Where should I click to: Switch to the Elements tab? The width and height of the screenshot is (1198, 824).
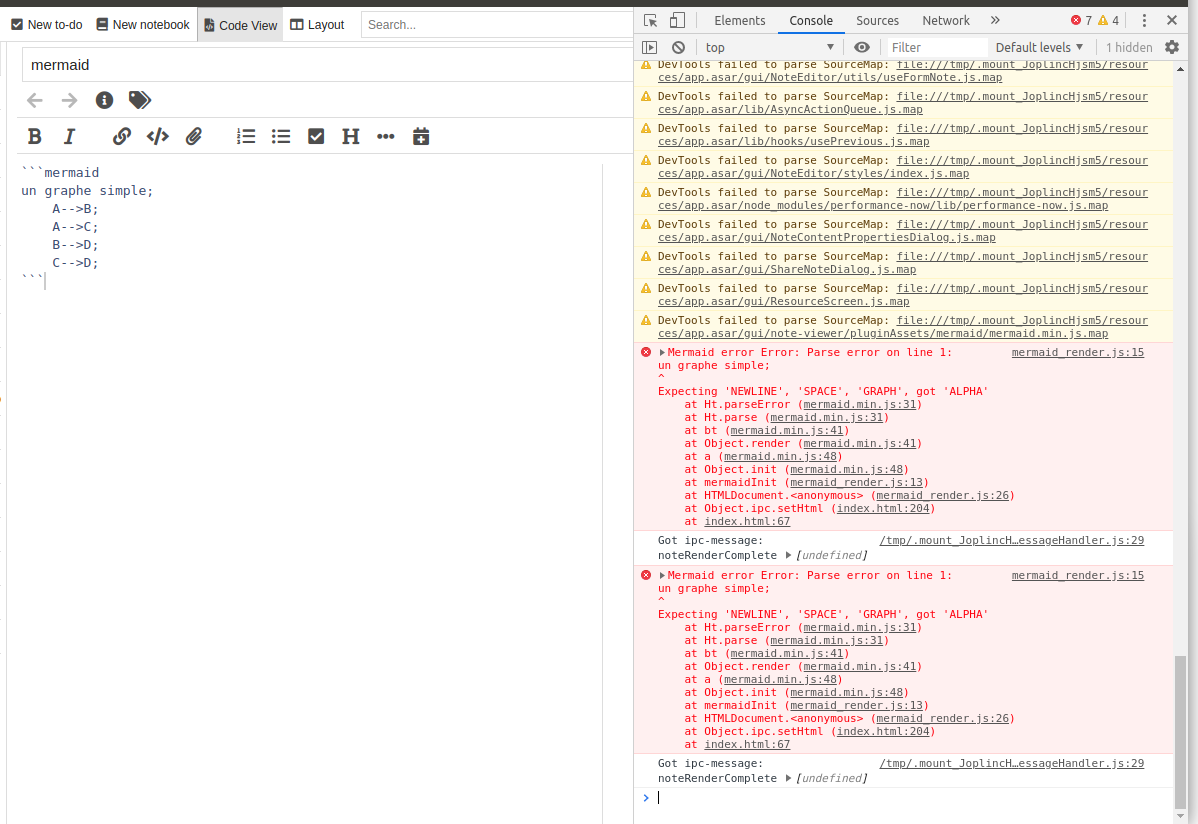click(x=740, y=21)
